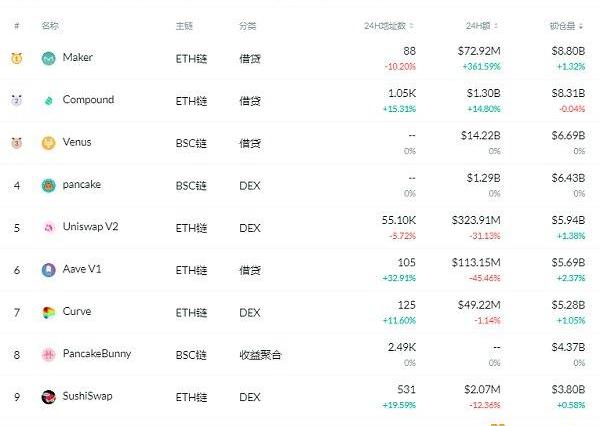
Task: Open the Maker project link
Action: pyautogui.click(x=77, y=58)
